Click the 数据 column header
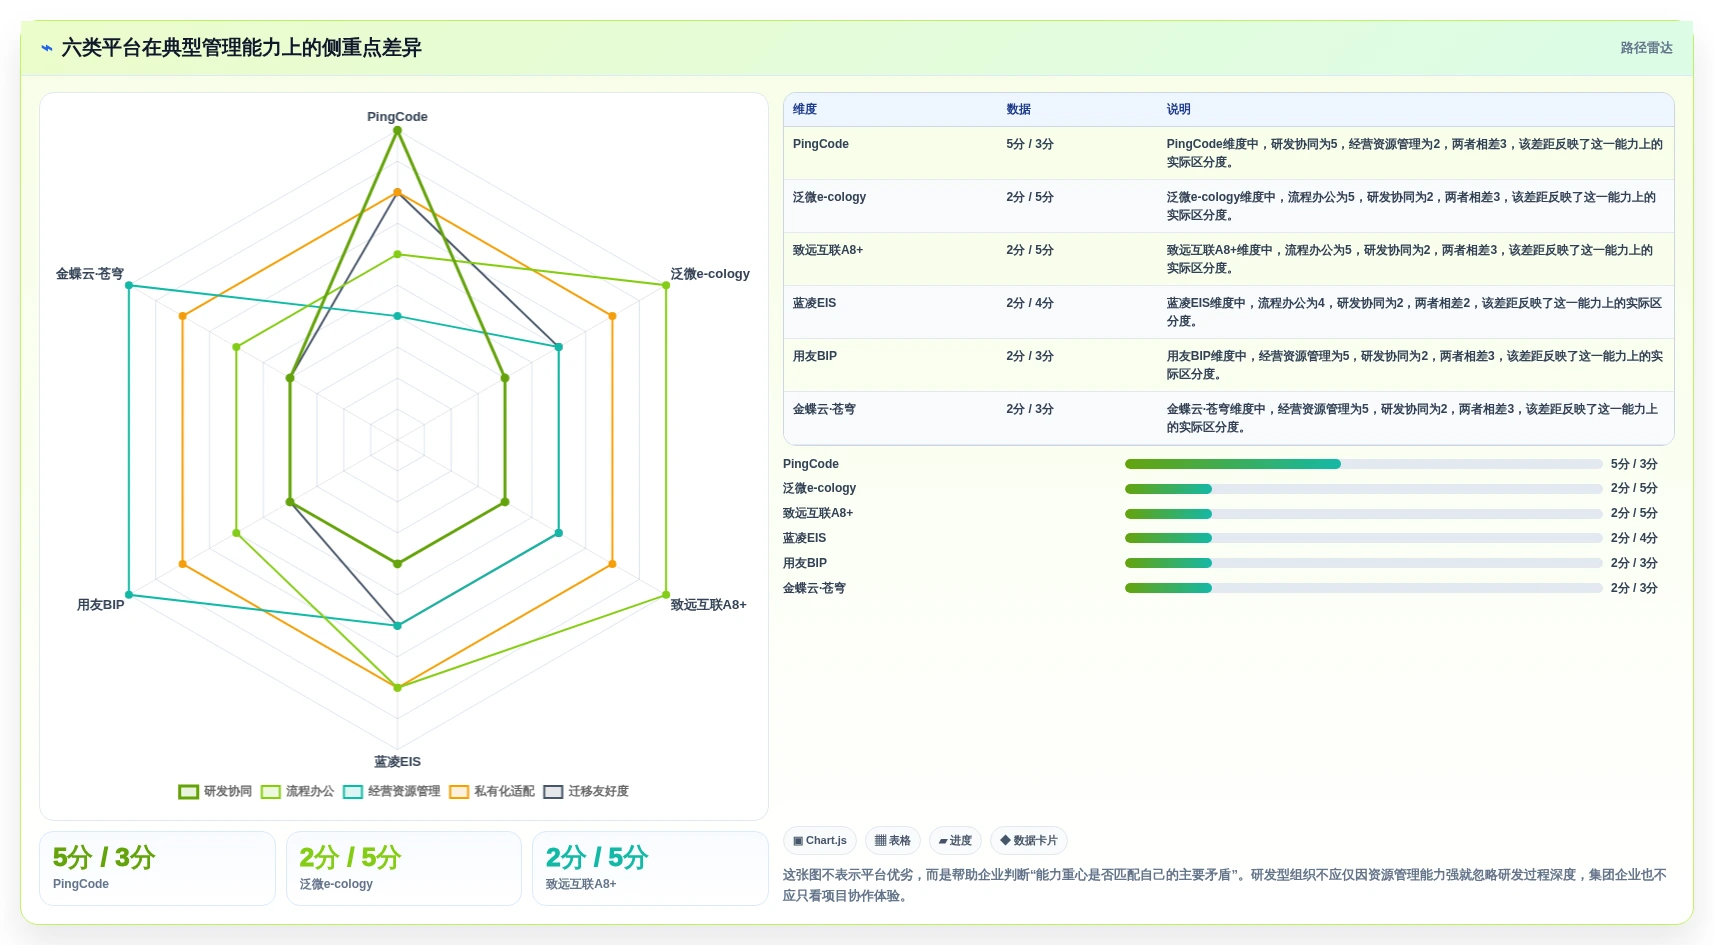This screenshot has height=945, width=1714. click(1018, 109)
